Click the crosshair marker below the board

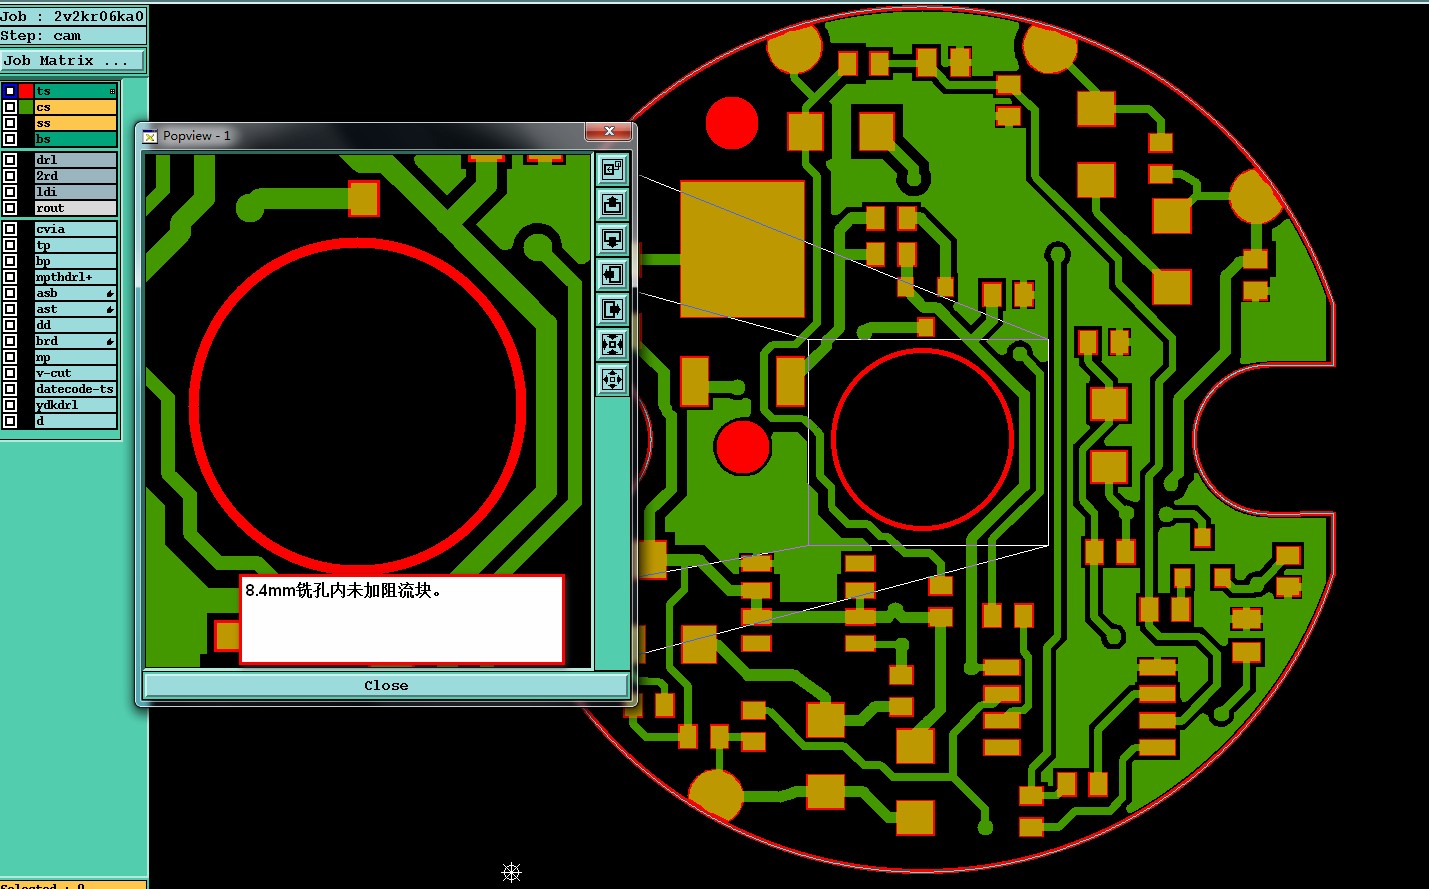(x=511, y=872)
